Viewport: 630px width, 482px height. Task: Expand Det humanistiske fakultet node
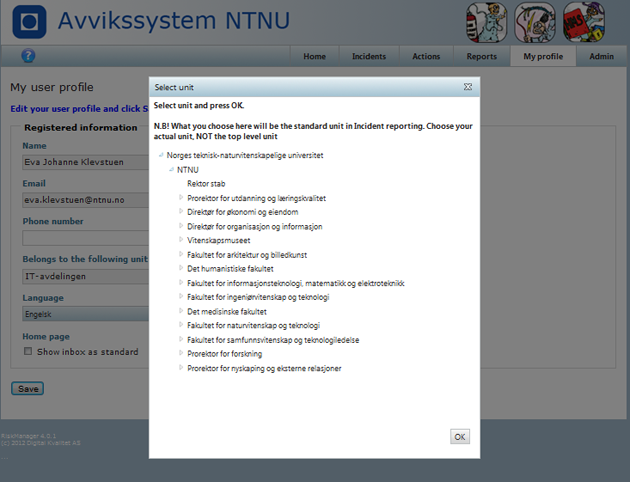pos(181,268)
